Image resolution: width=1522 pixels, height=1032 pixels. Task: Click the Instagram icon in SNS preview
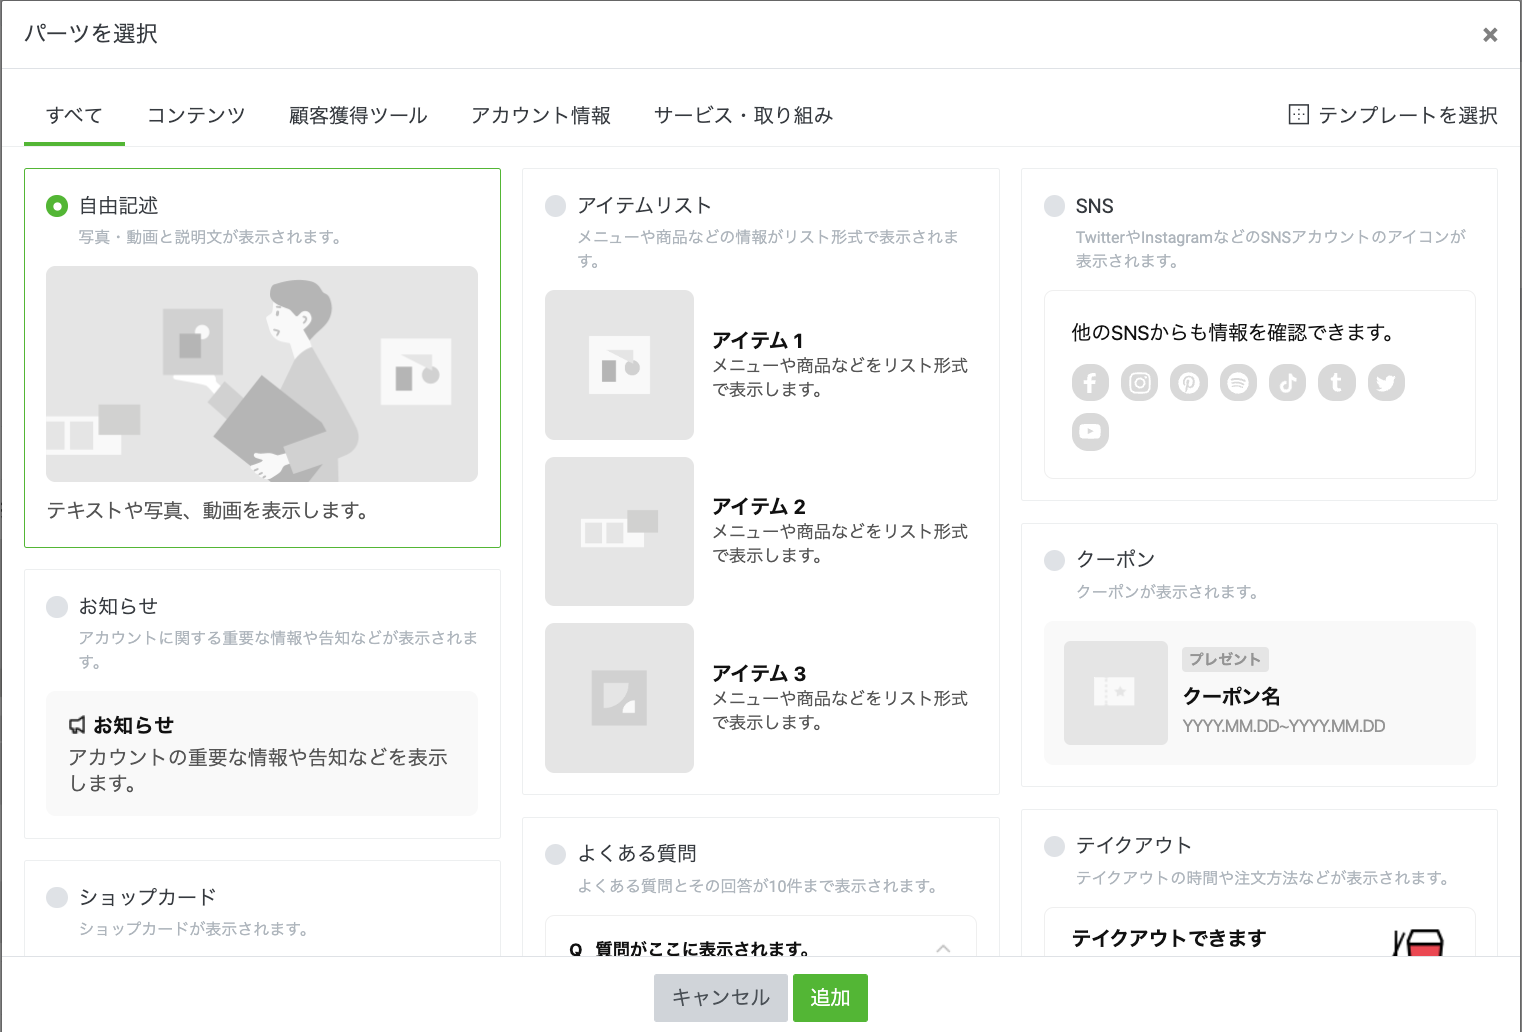click(x=1139, y=383)
